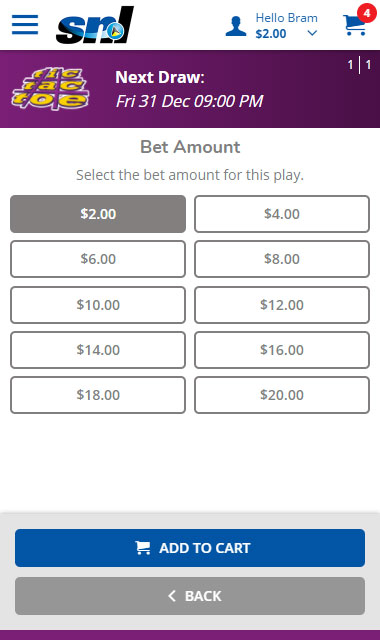
Task: Select the $14.00 bet amount
Action: coord(98,350)
